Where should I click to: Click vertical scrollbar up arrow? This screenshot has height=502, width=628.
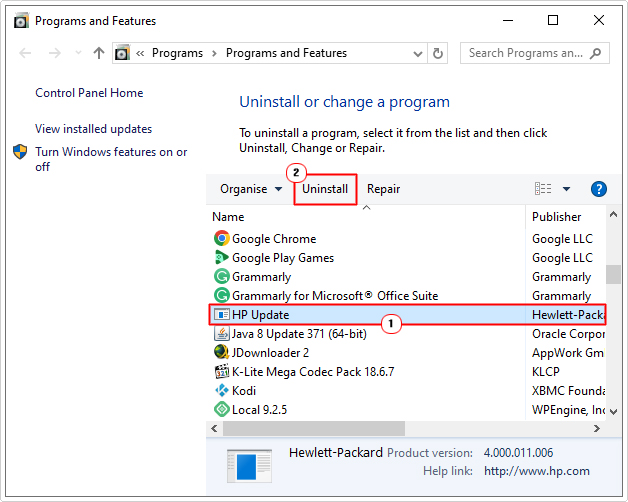point(613,215)
